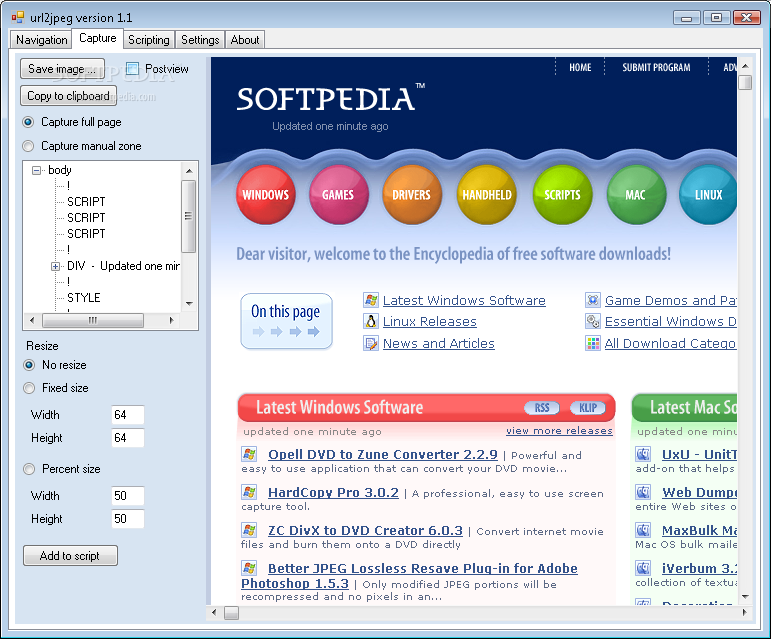771x639 pixels.
Task: Click the Mac icon next to iVerbum entry
Action: [x=643, y=568]
